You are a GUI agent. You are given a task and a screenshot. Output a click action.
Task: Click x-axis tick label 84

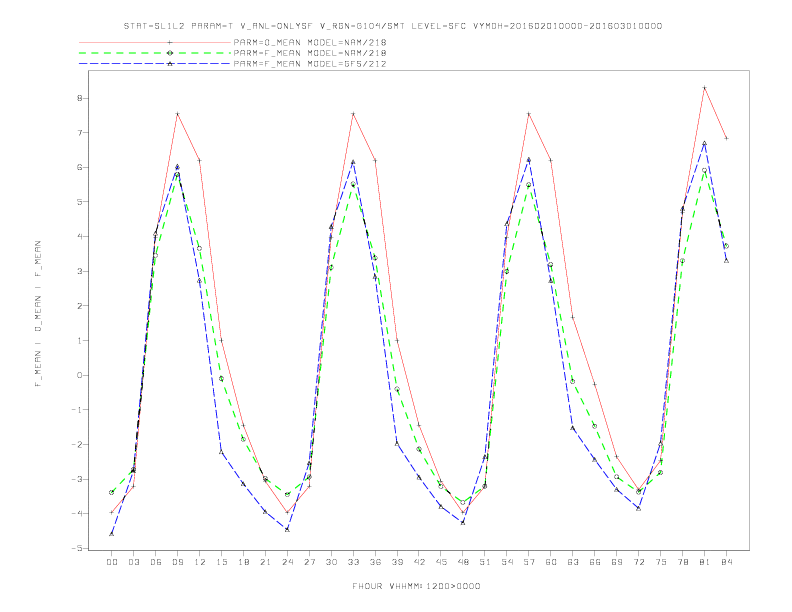click(727, 562)
